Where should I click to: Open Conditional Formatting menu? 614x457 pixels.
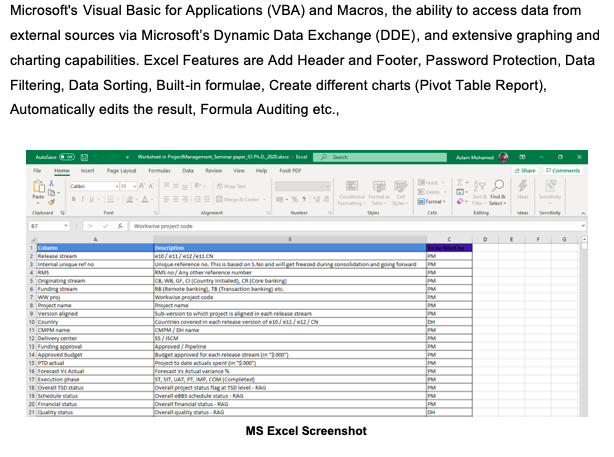coord(351,193)
